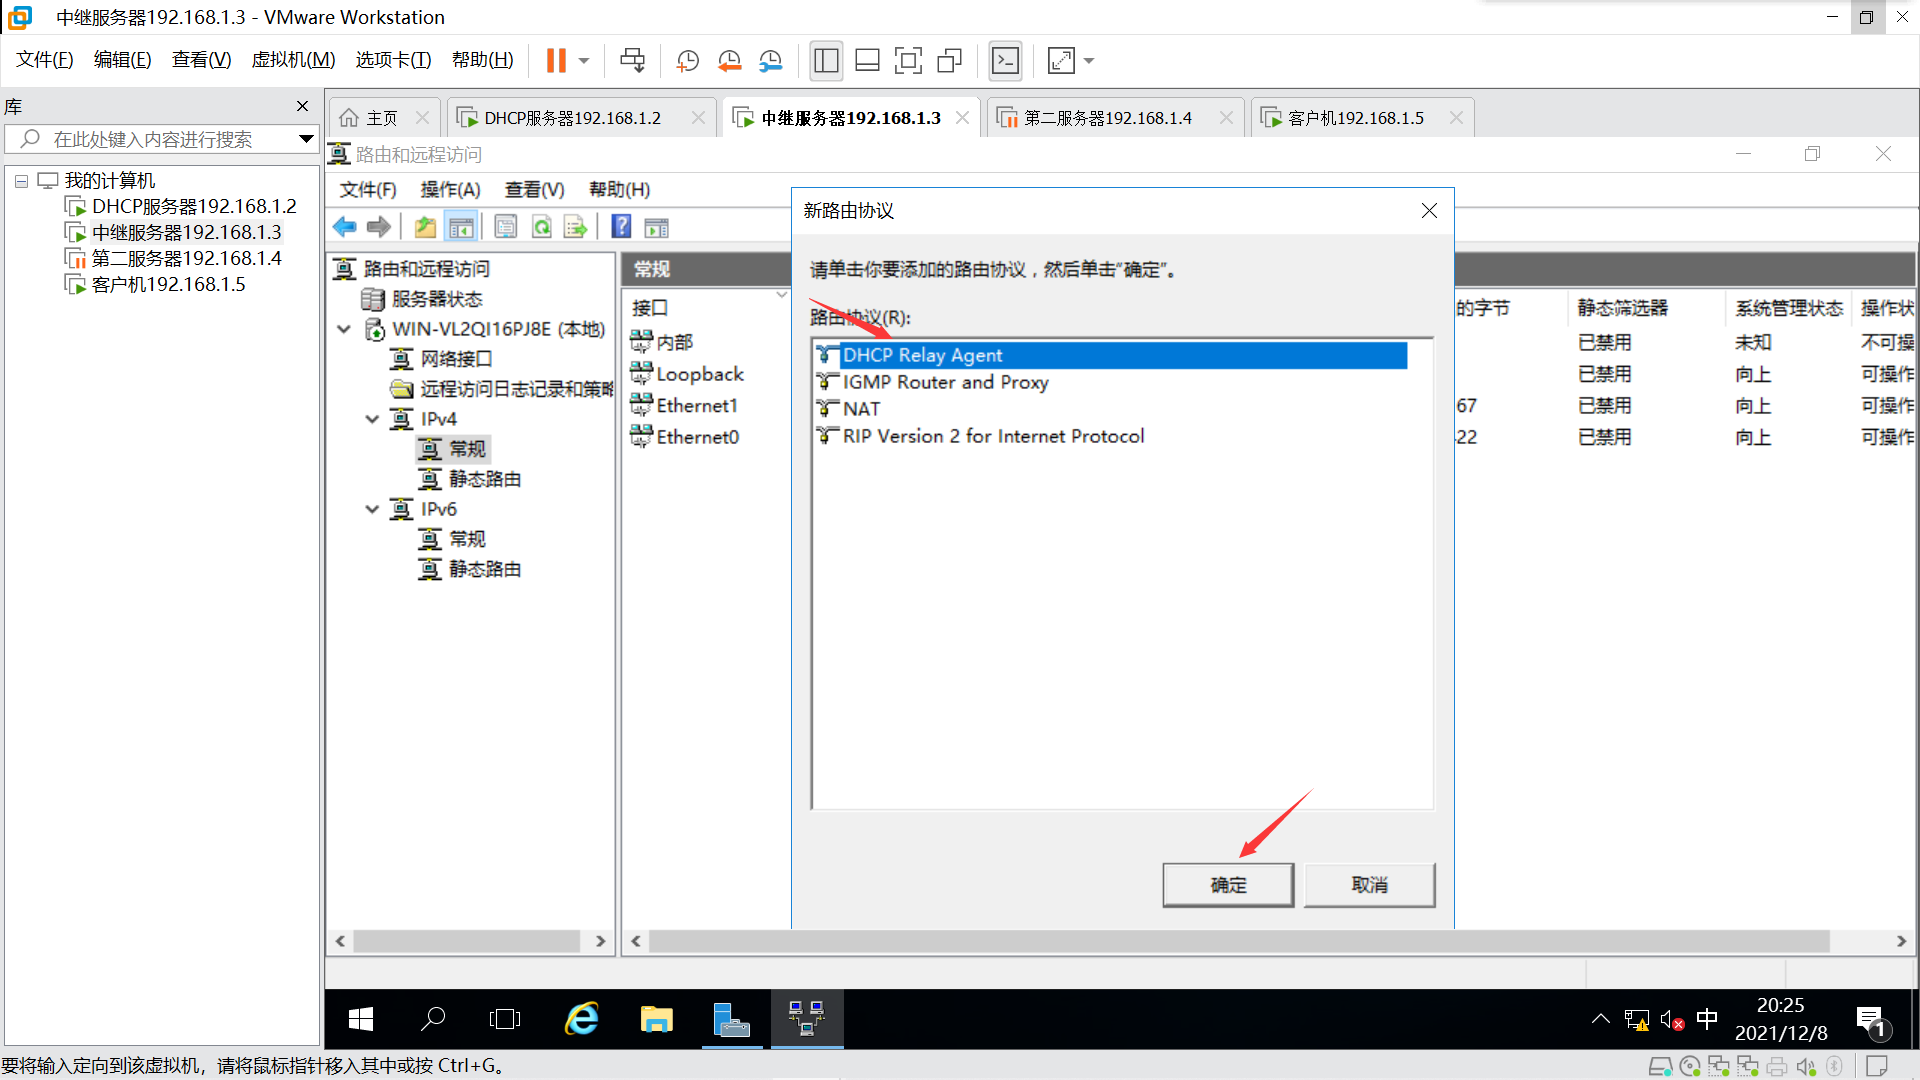Click the blue help question mark icon
Image resolution: width=1920 pixels, height=1080 pixels.
click(621, 227)
